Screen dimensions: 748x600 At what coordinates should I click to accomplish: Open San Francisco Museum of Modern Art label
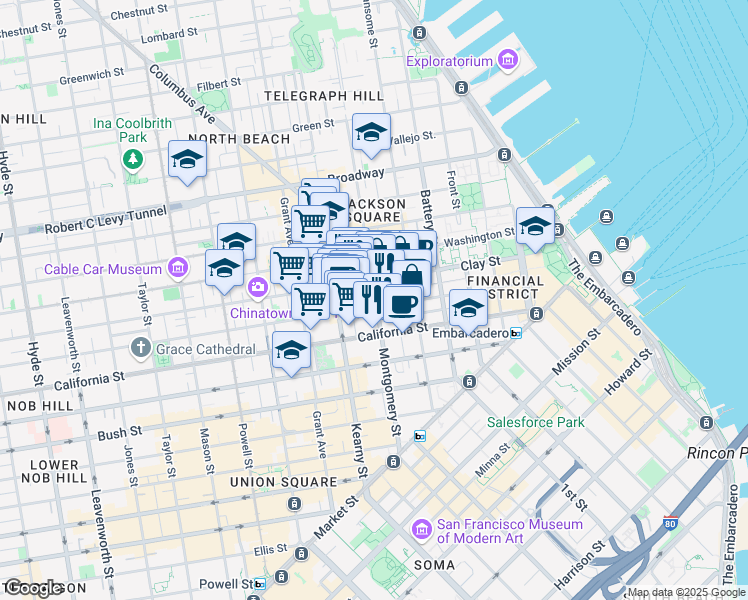510,531
